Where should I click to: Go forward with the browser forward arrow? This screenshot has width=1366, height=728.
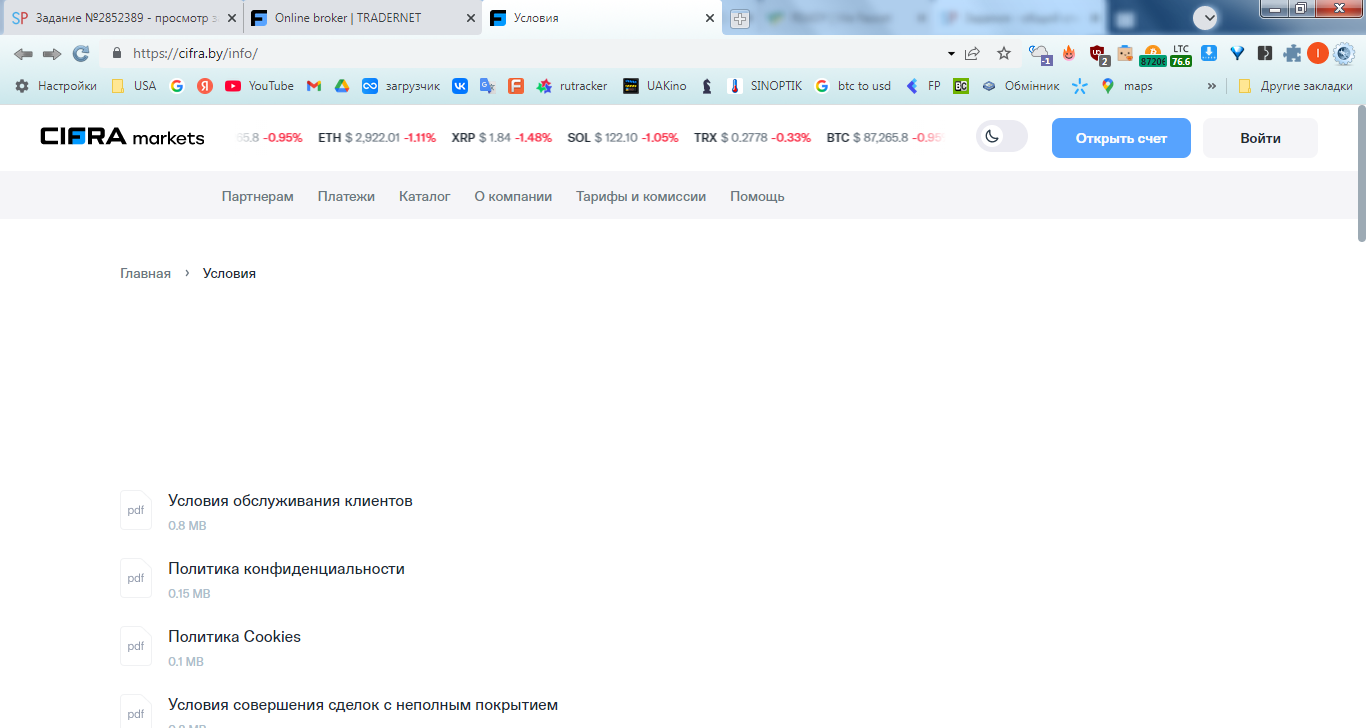pyautogui.click(x=52, y=53)
